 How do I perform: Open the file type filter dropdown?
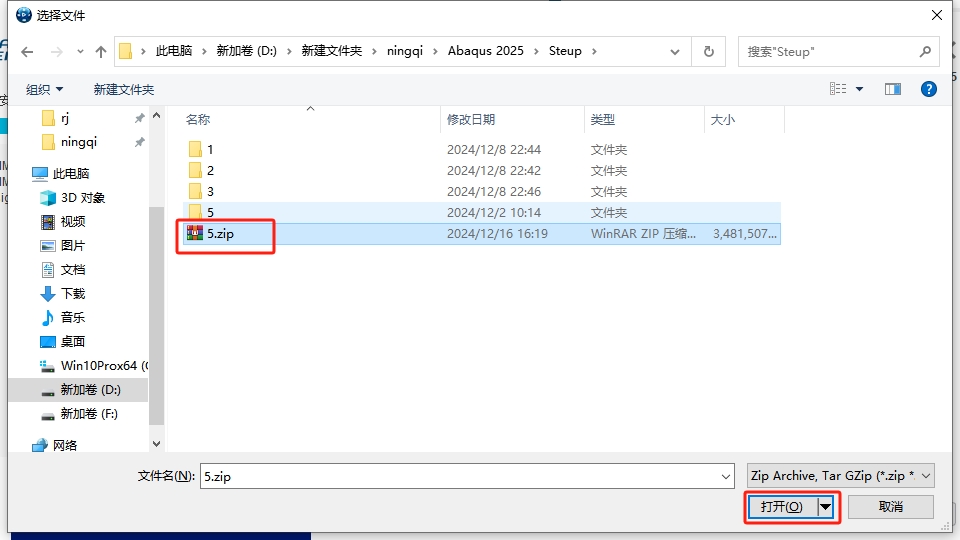click(x=841, y=476)
